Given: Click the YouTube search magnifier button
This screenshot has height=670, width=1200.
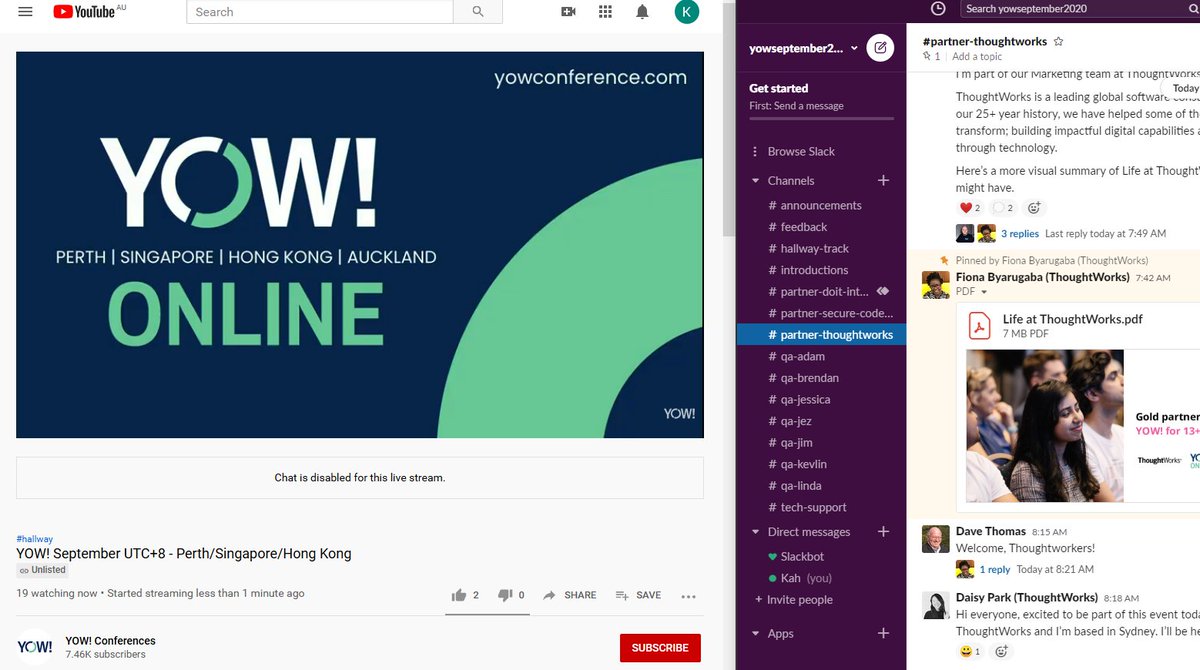Looking at the screenshot, I should pyautogui.click(x=478, y=12).
